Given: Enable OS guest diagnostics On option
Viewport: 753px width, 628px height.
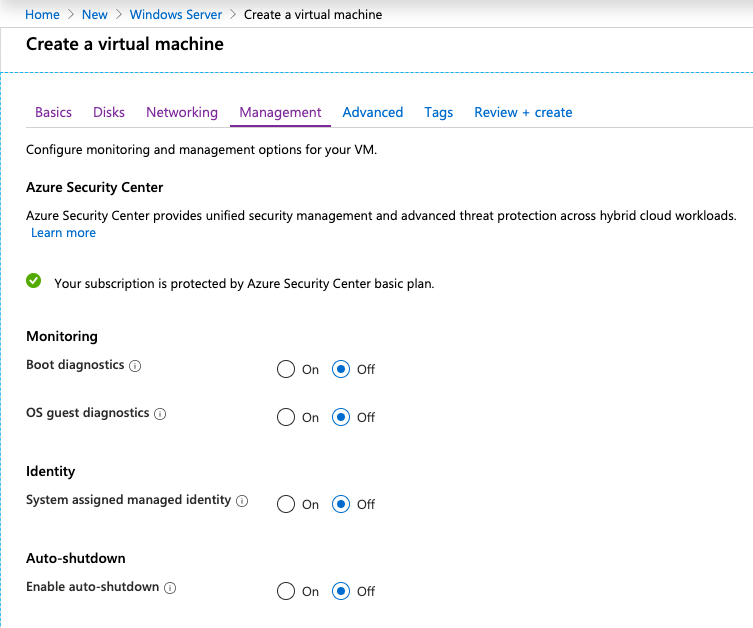Looking at the screenshot, I should 286,417.
